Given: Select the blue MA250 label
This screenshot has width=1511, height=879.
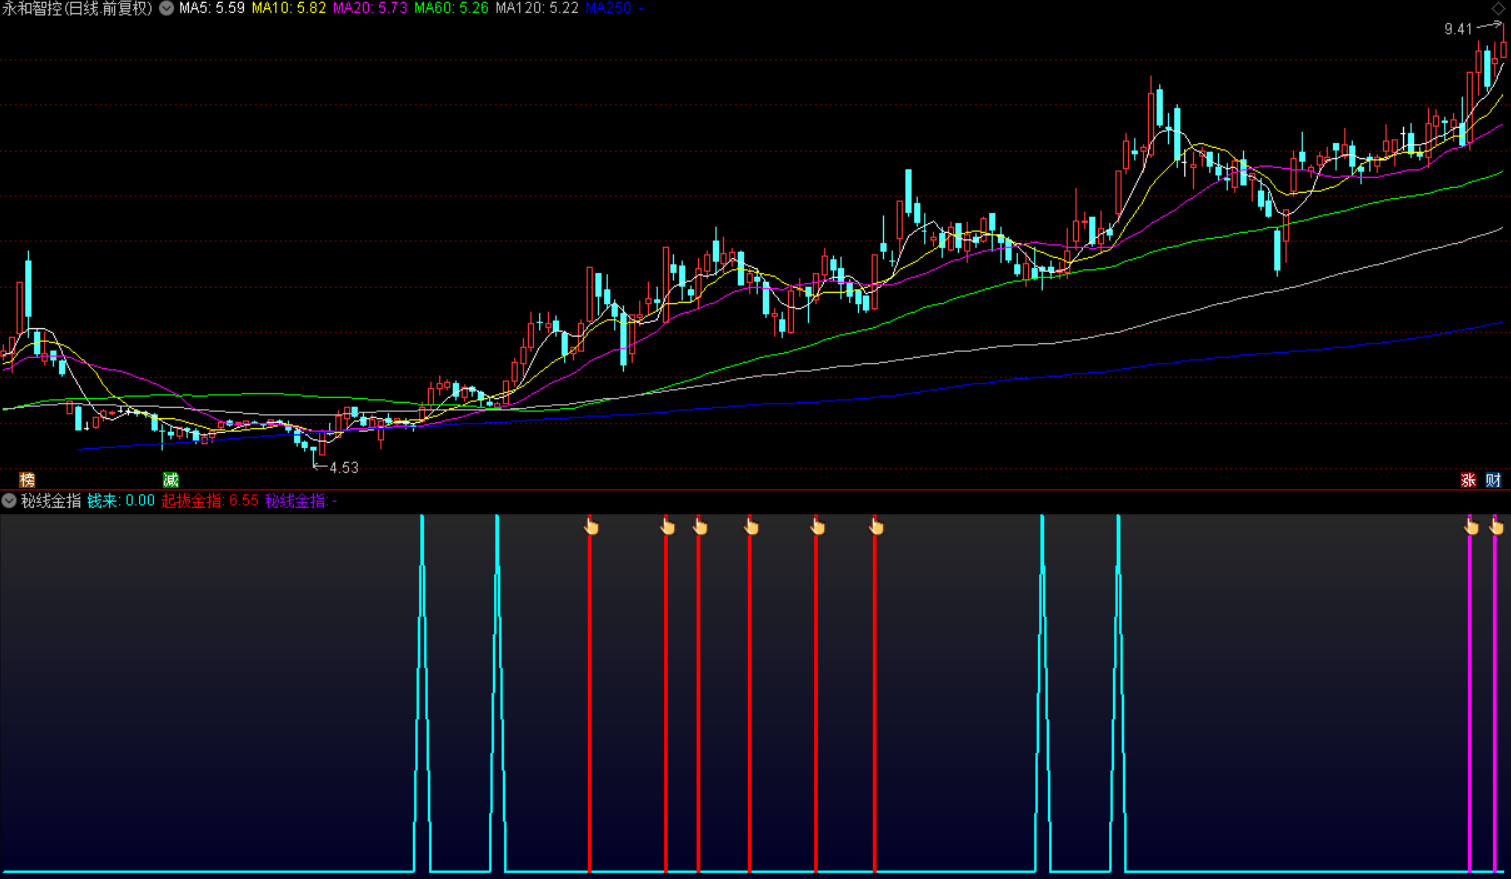Looking at the screenshot, I should (x=614, y=8).
